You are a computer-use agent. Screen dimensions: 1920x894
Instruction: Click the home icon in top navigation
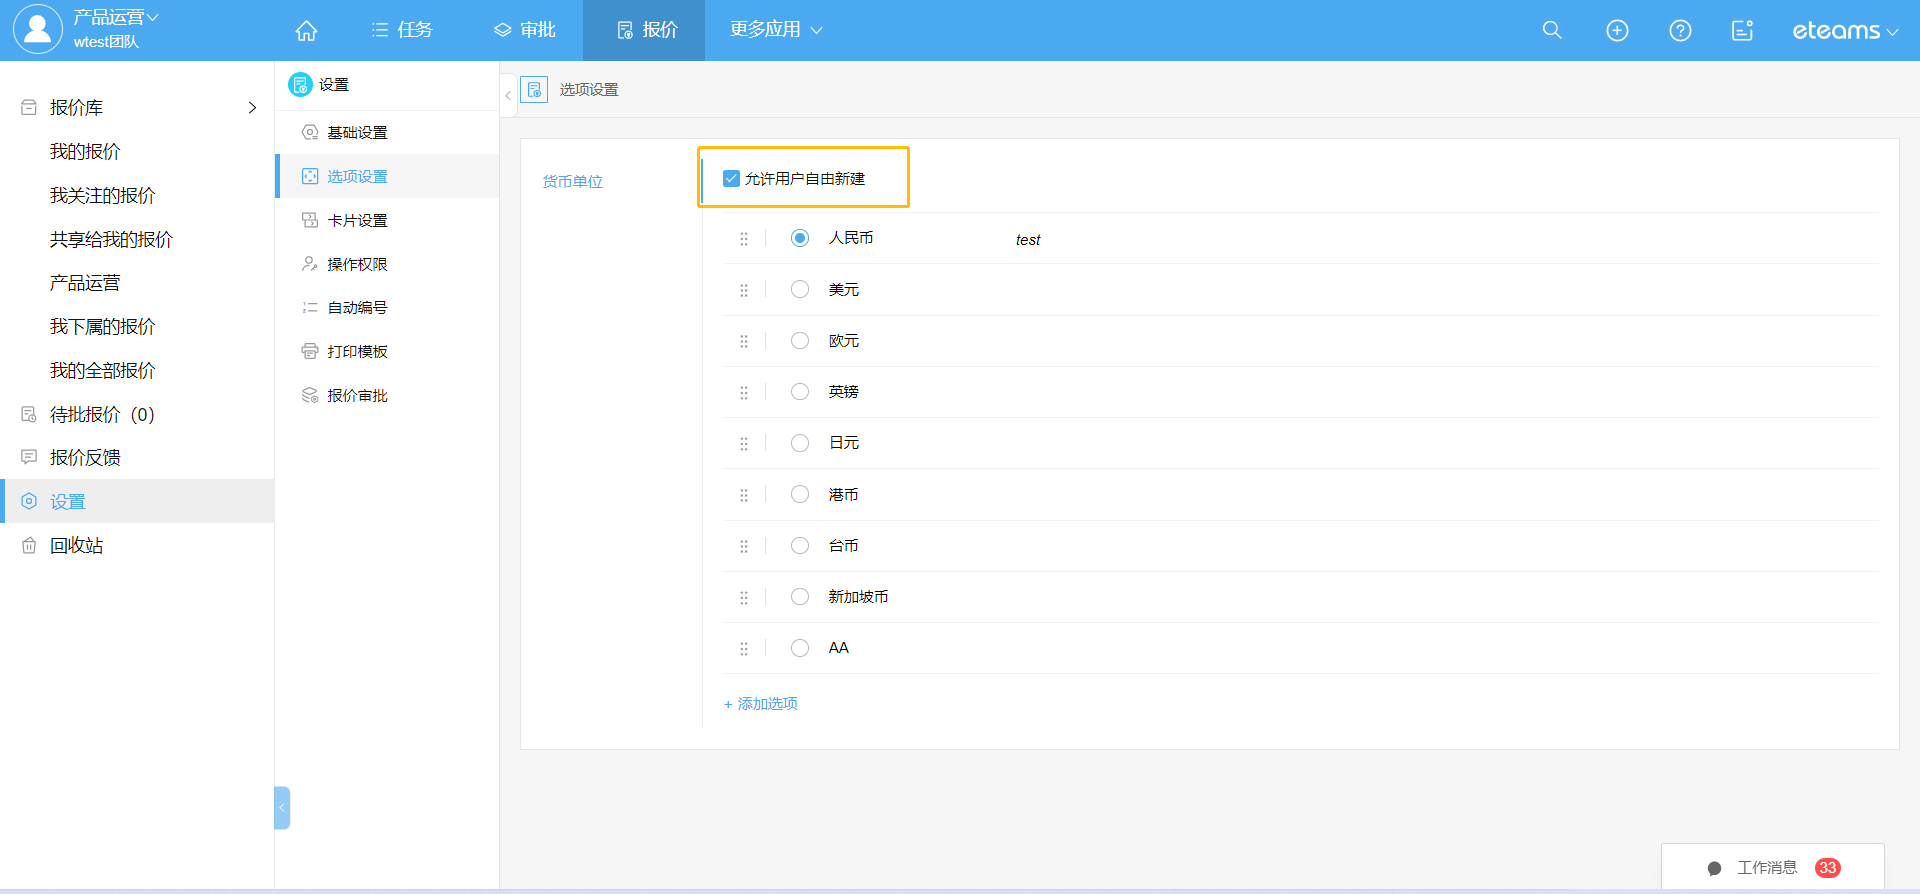(306, 31)
